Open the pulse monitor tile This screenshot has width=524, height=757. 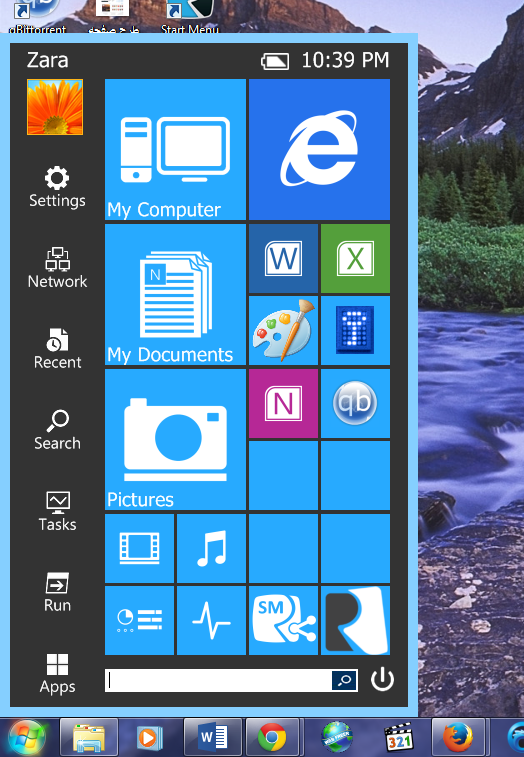pos(212,620)
